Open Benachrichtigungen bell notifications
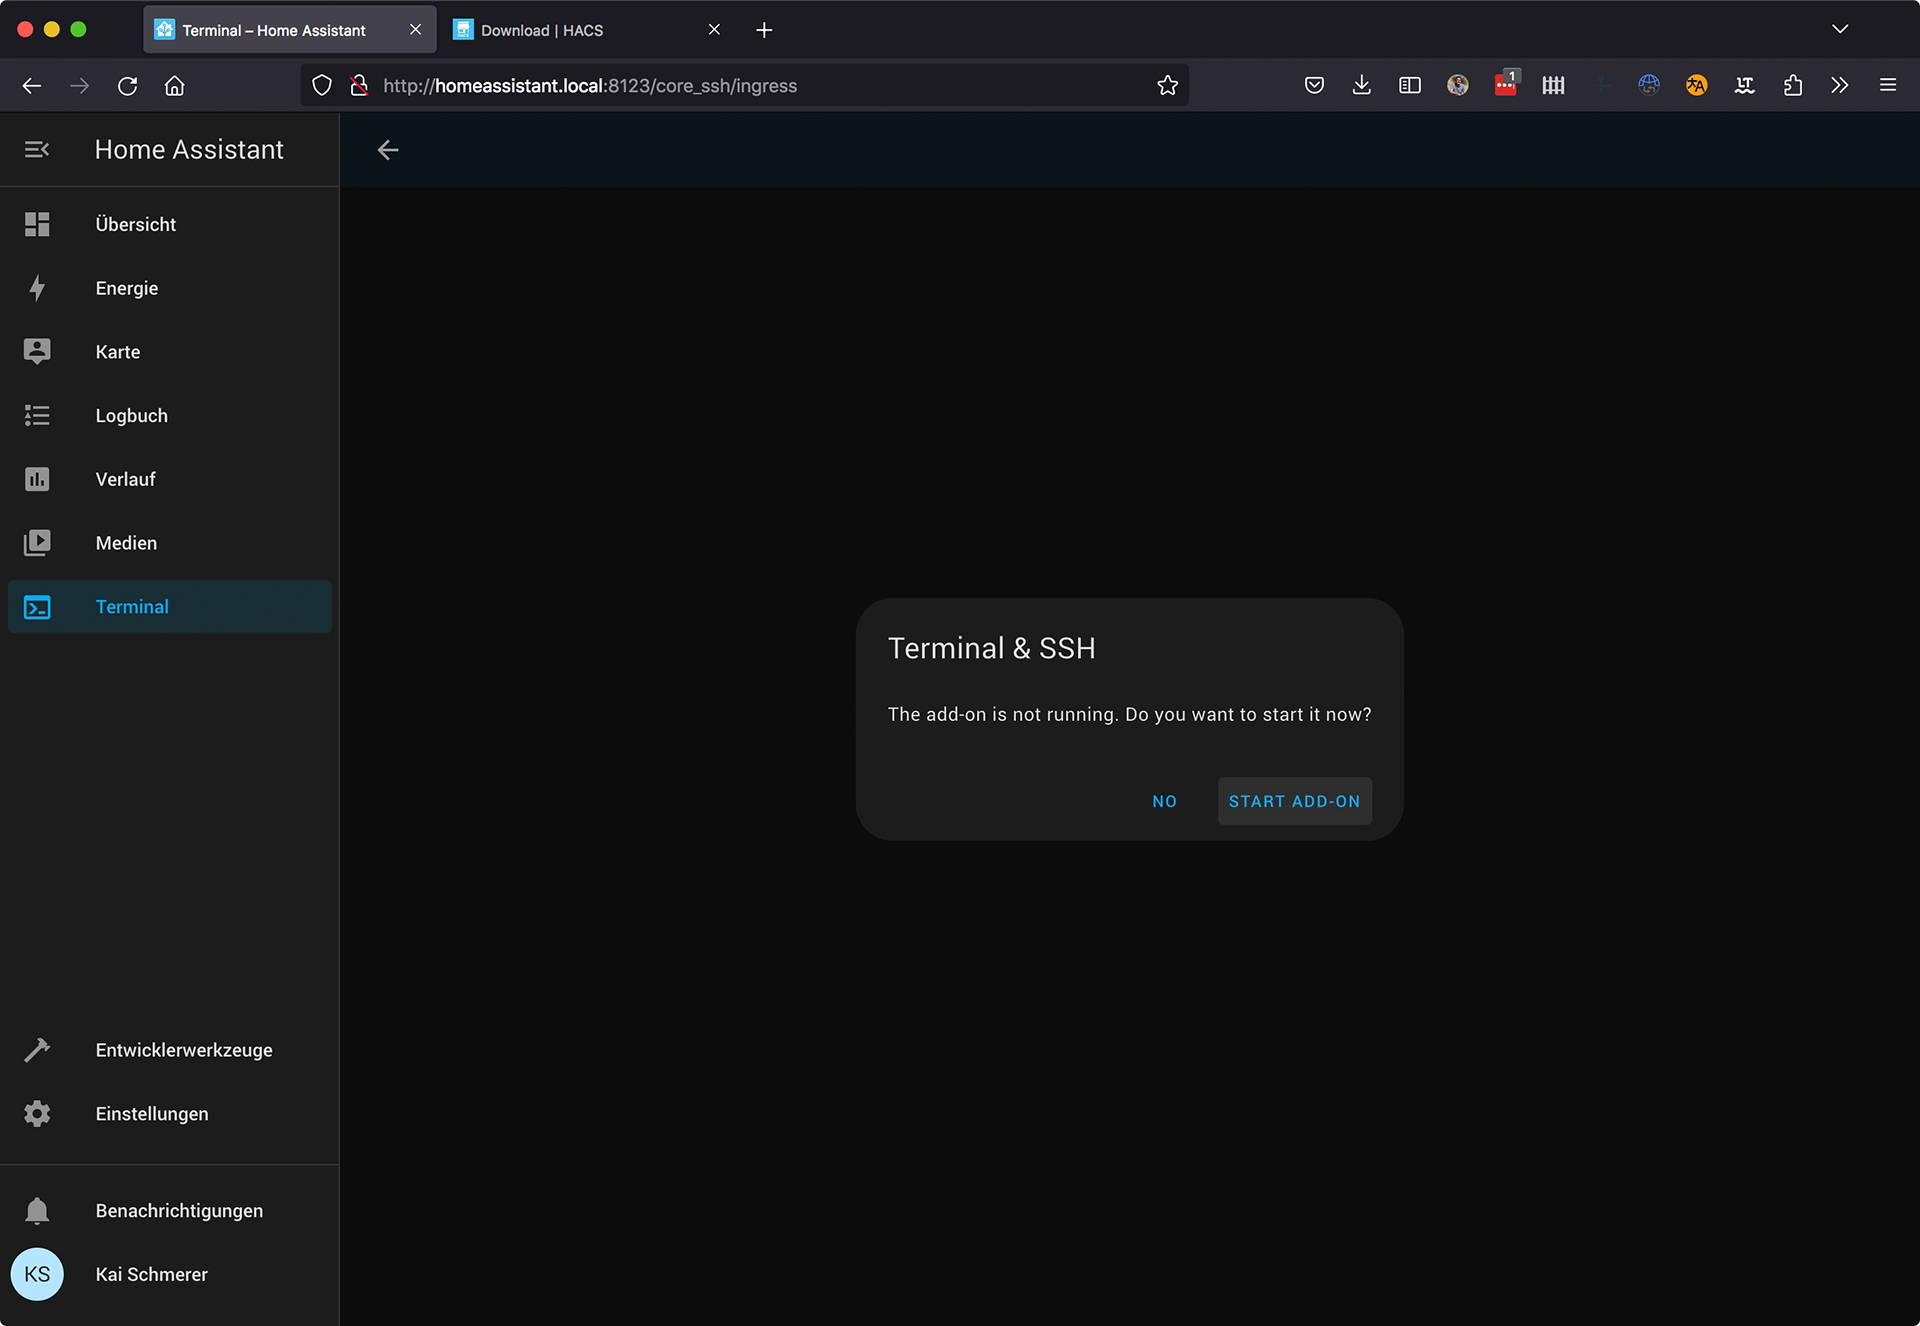Viewport: 1920px width, 1326px height. 37,1211
